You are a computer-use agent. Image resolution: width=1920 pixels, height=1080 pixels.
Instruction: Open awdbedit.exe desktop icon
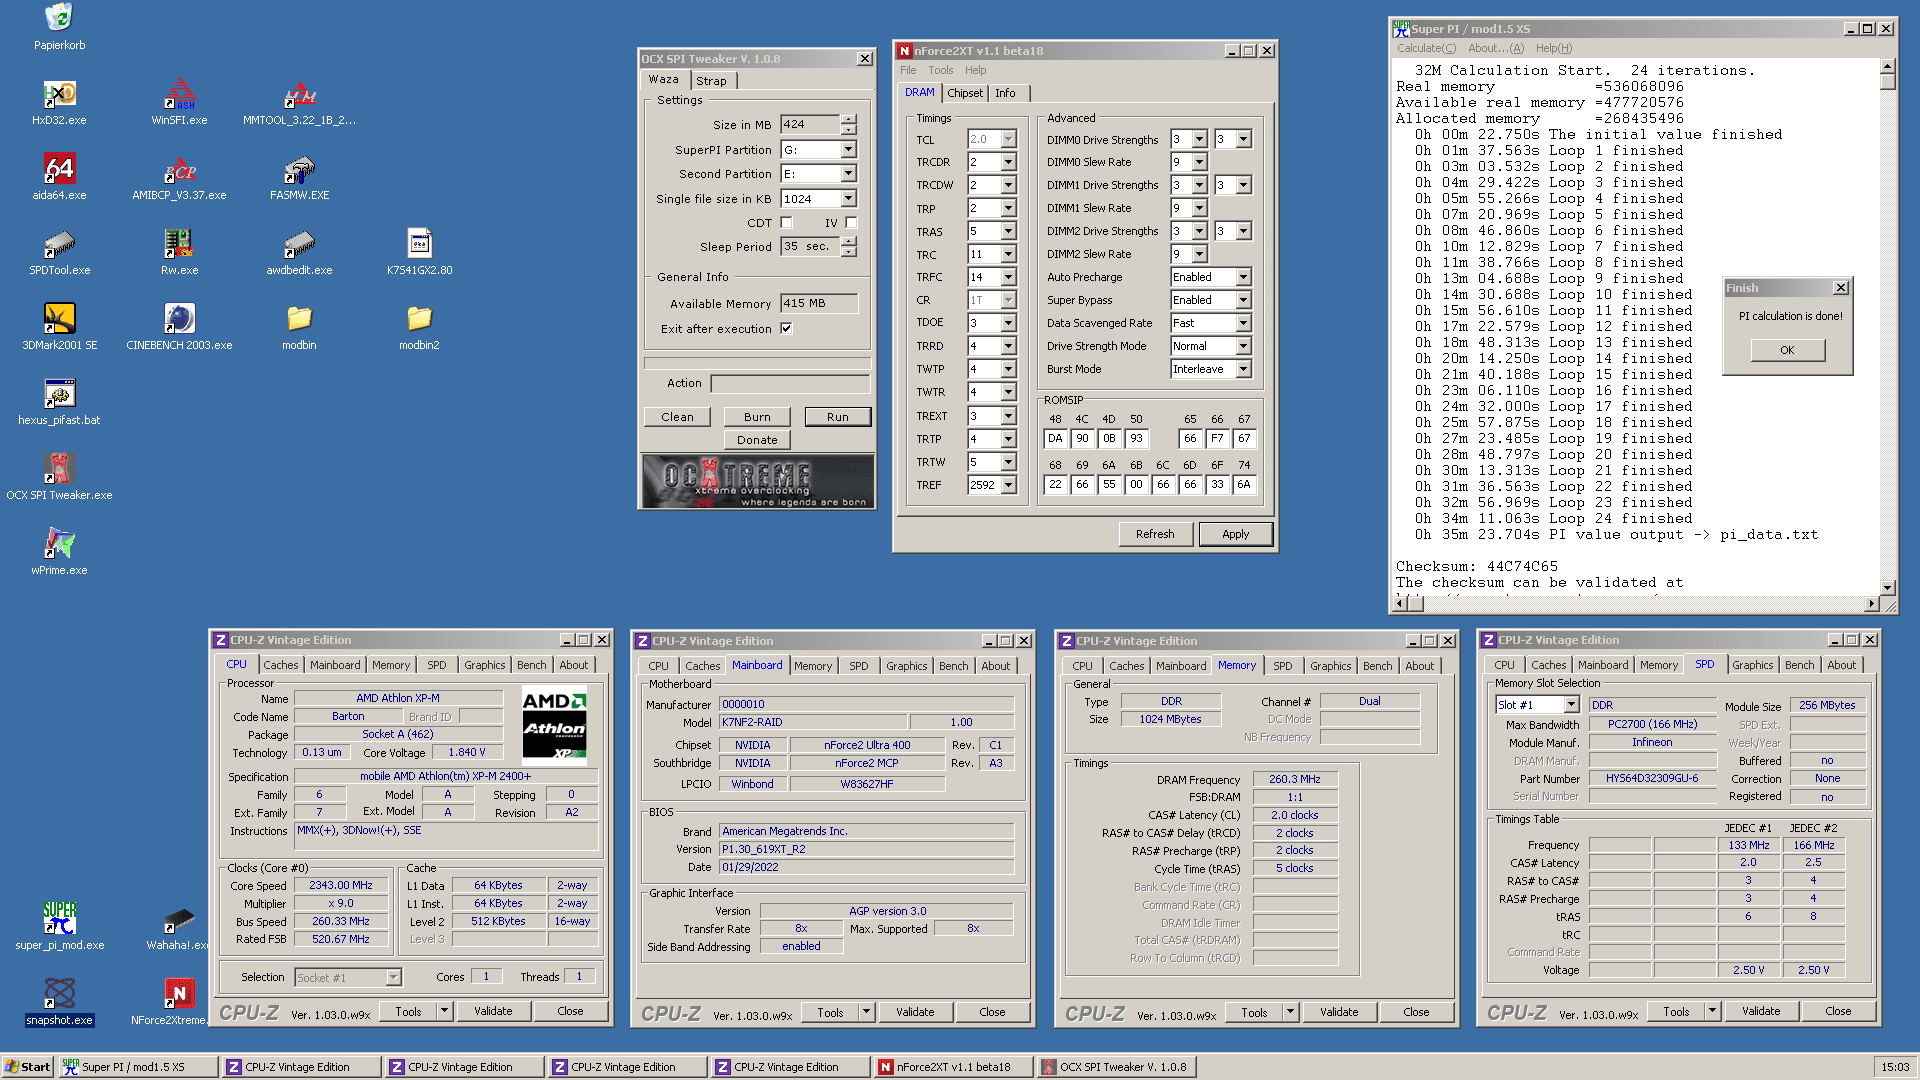pyautogui.click(x=299, y=244)
